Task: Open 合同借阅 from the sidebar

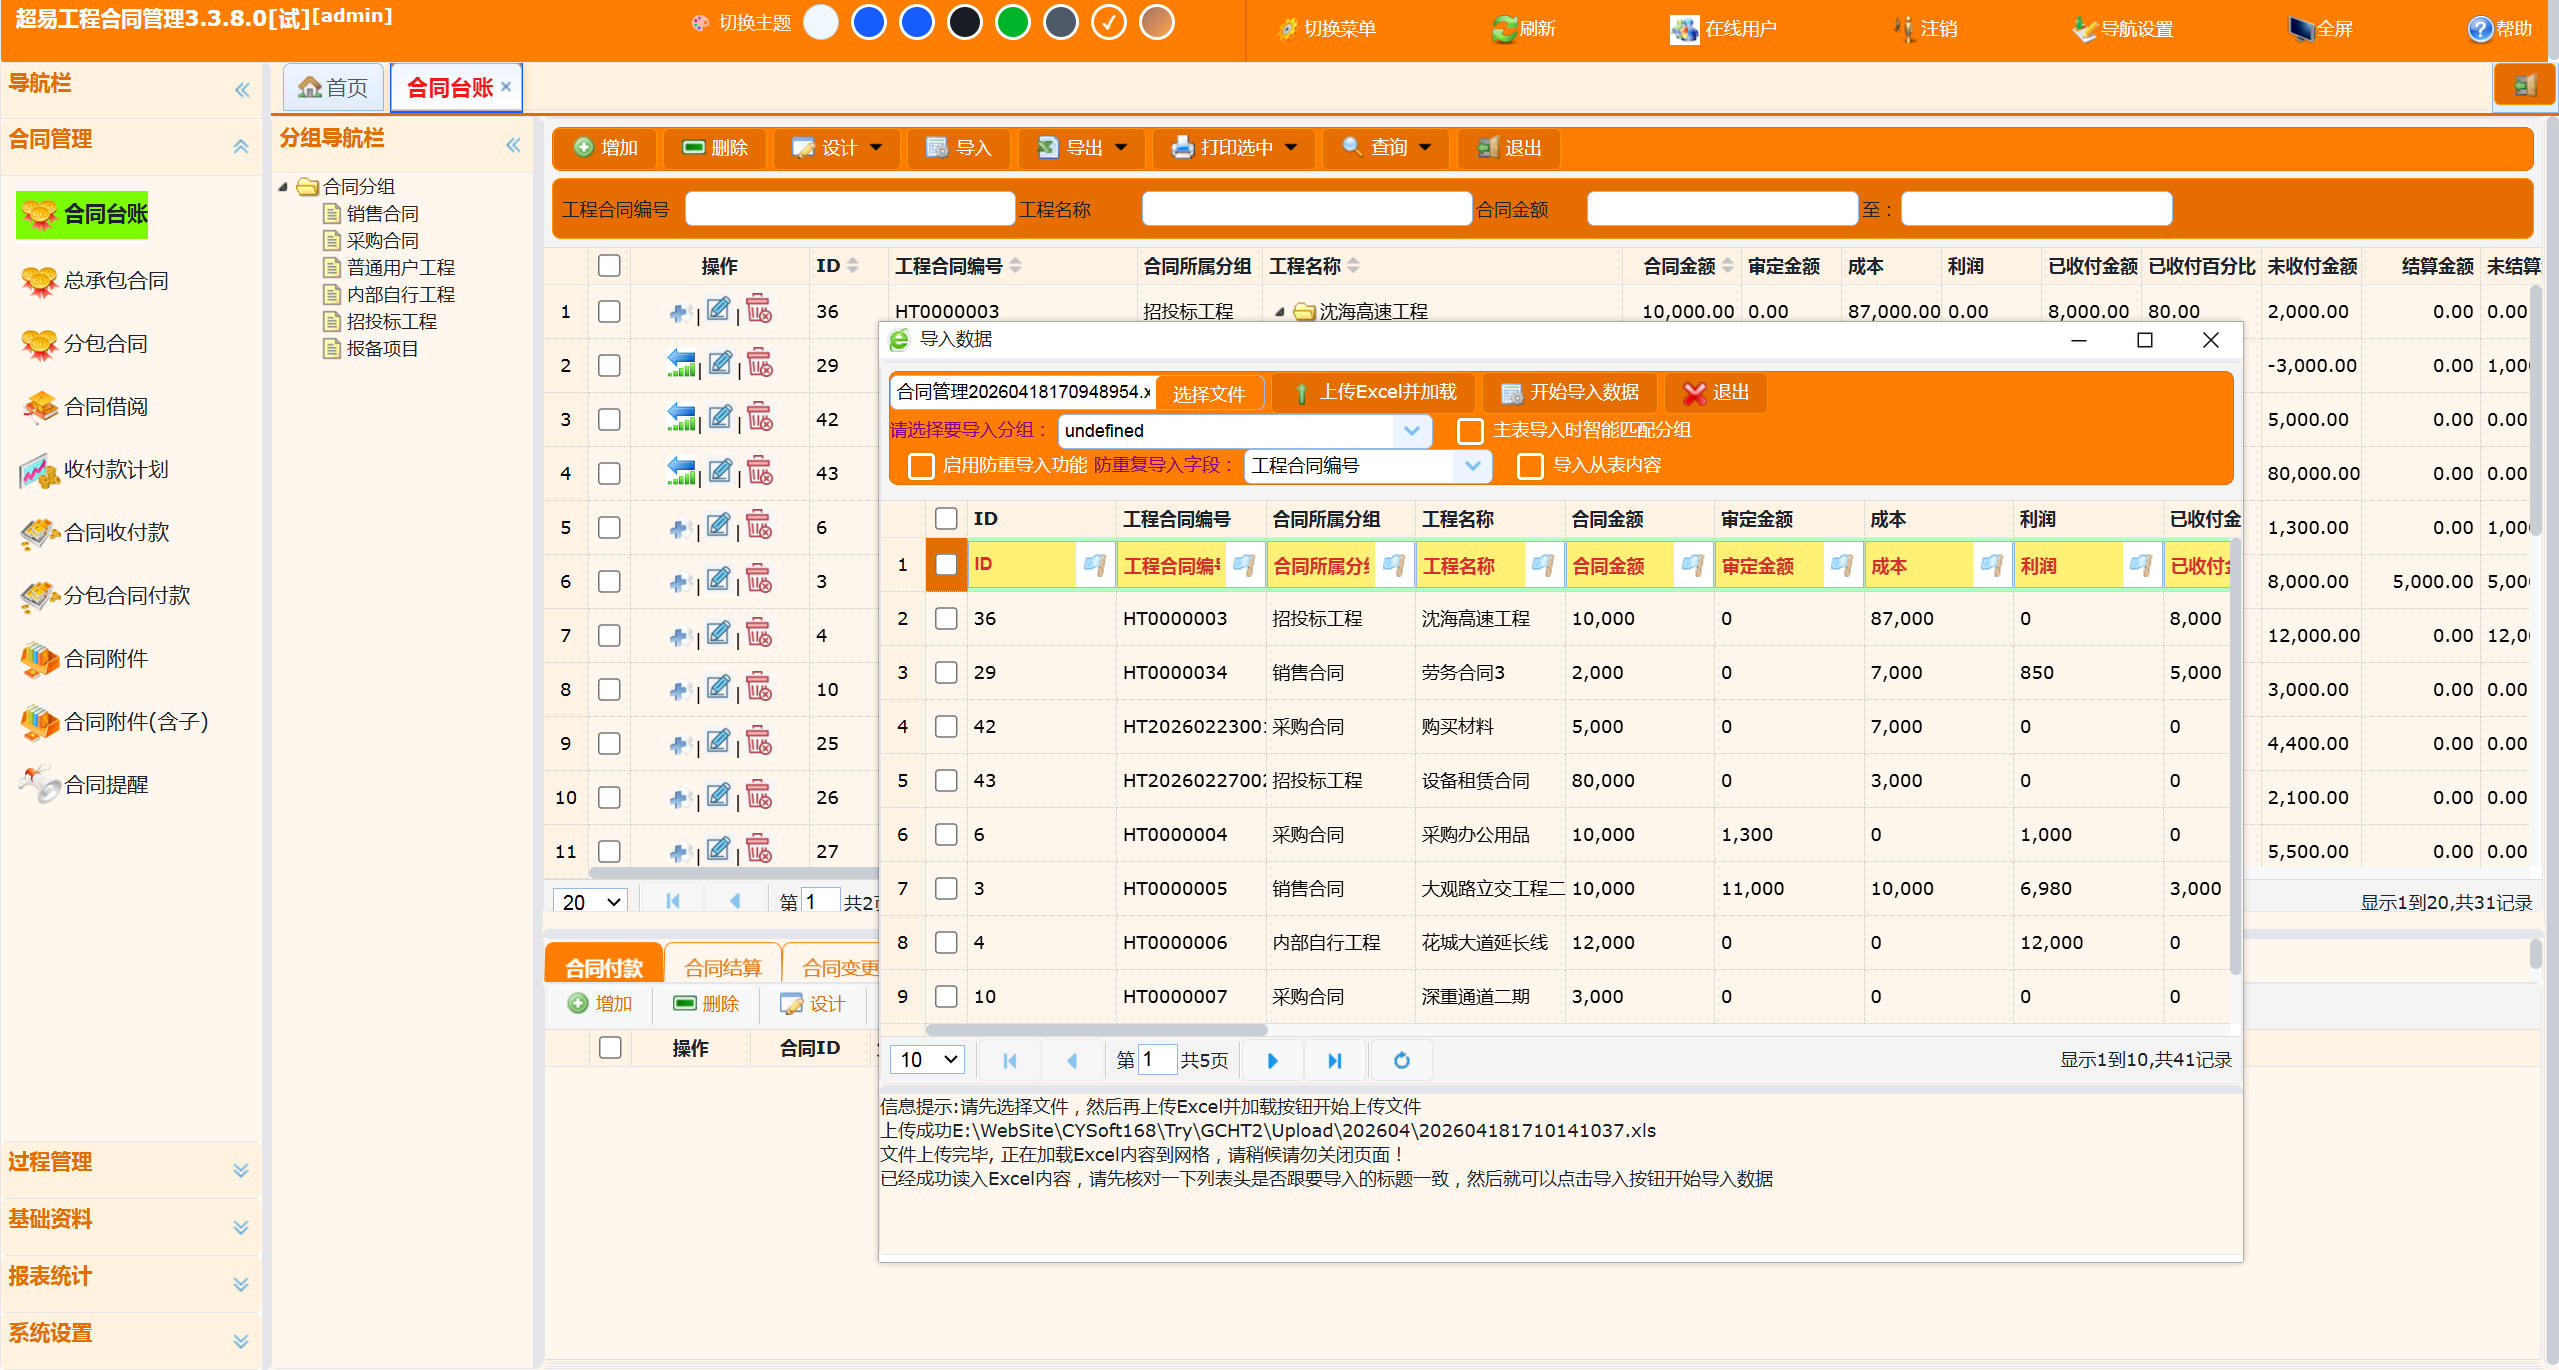Action: coord(105,406)
